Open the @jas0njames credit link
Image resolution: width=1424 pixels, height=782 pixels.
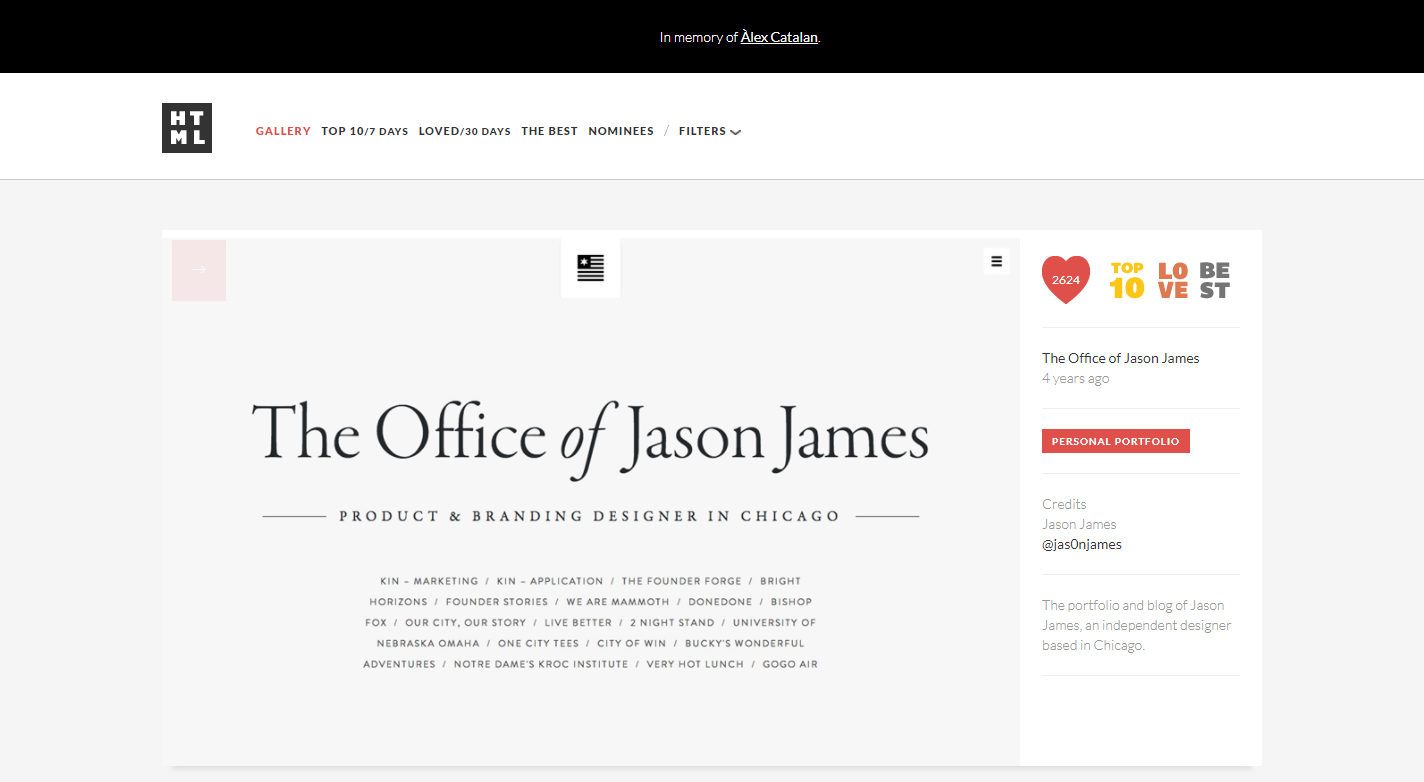tap(1082, 544)
